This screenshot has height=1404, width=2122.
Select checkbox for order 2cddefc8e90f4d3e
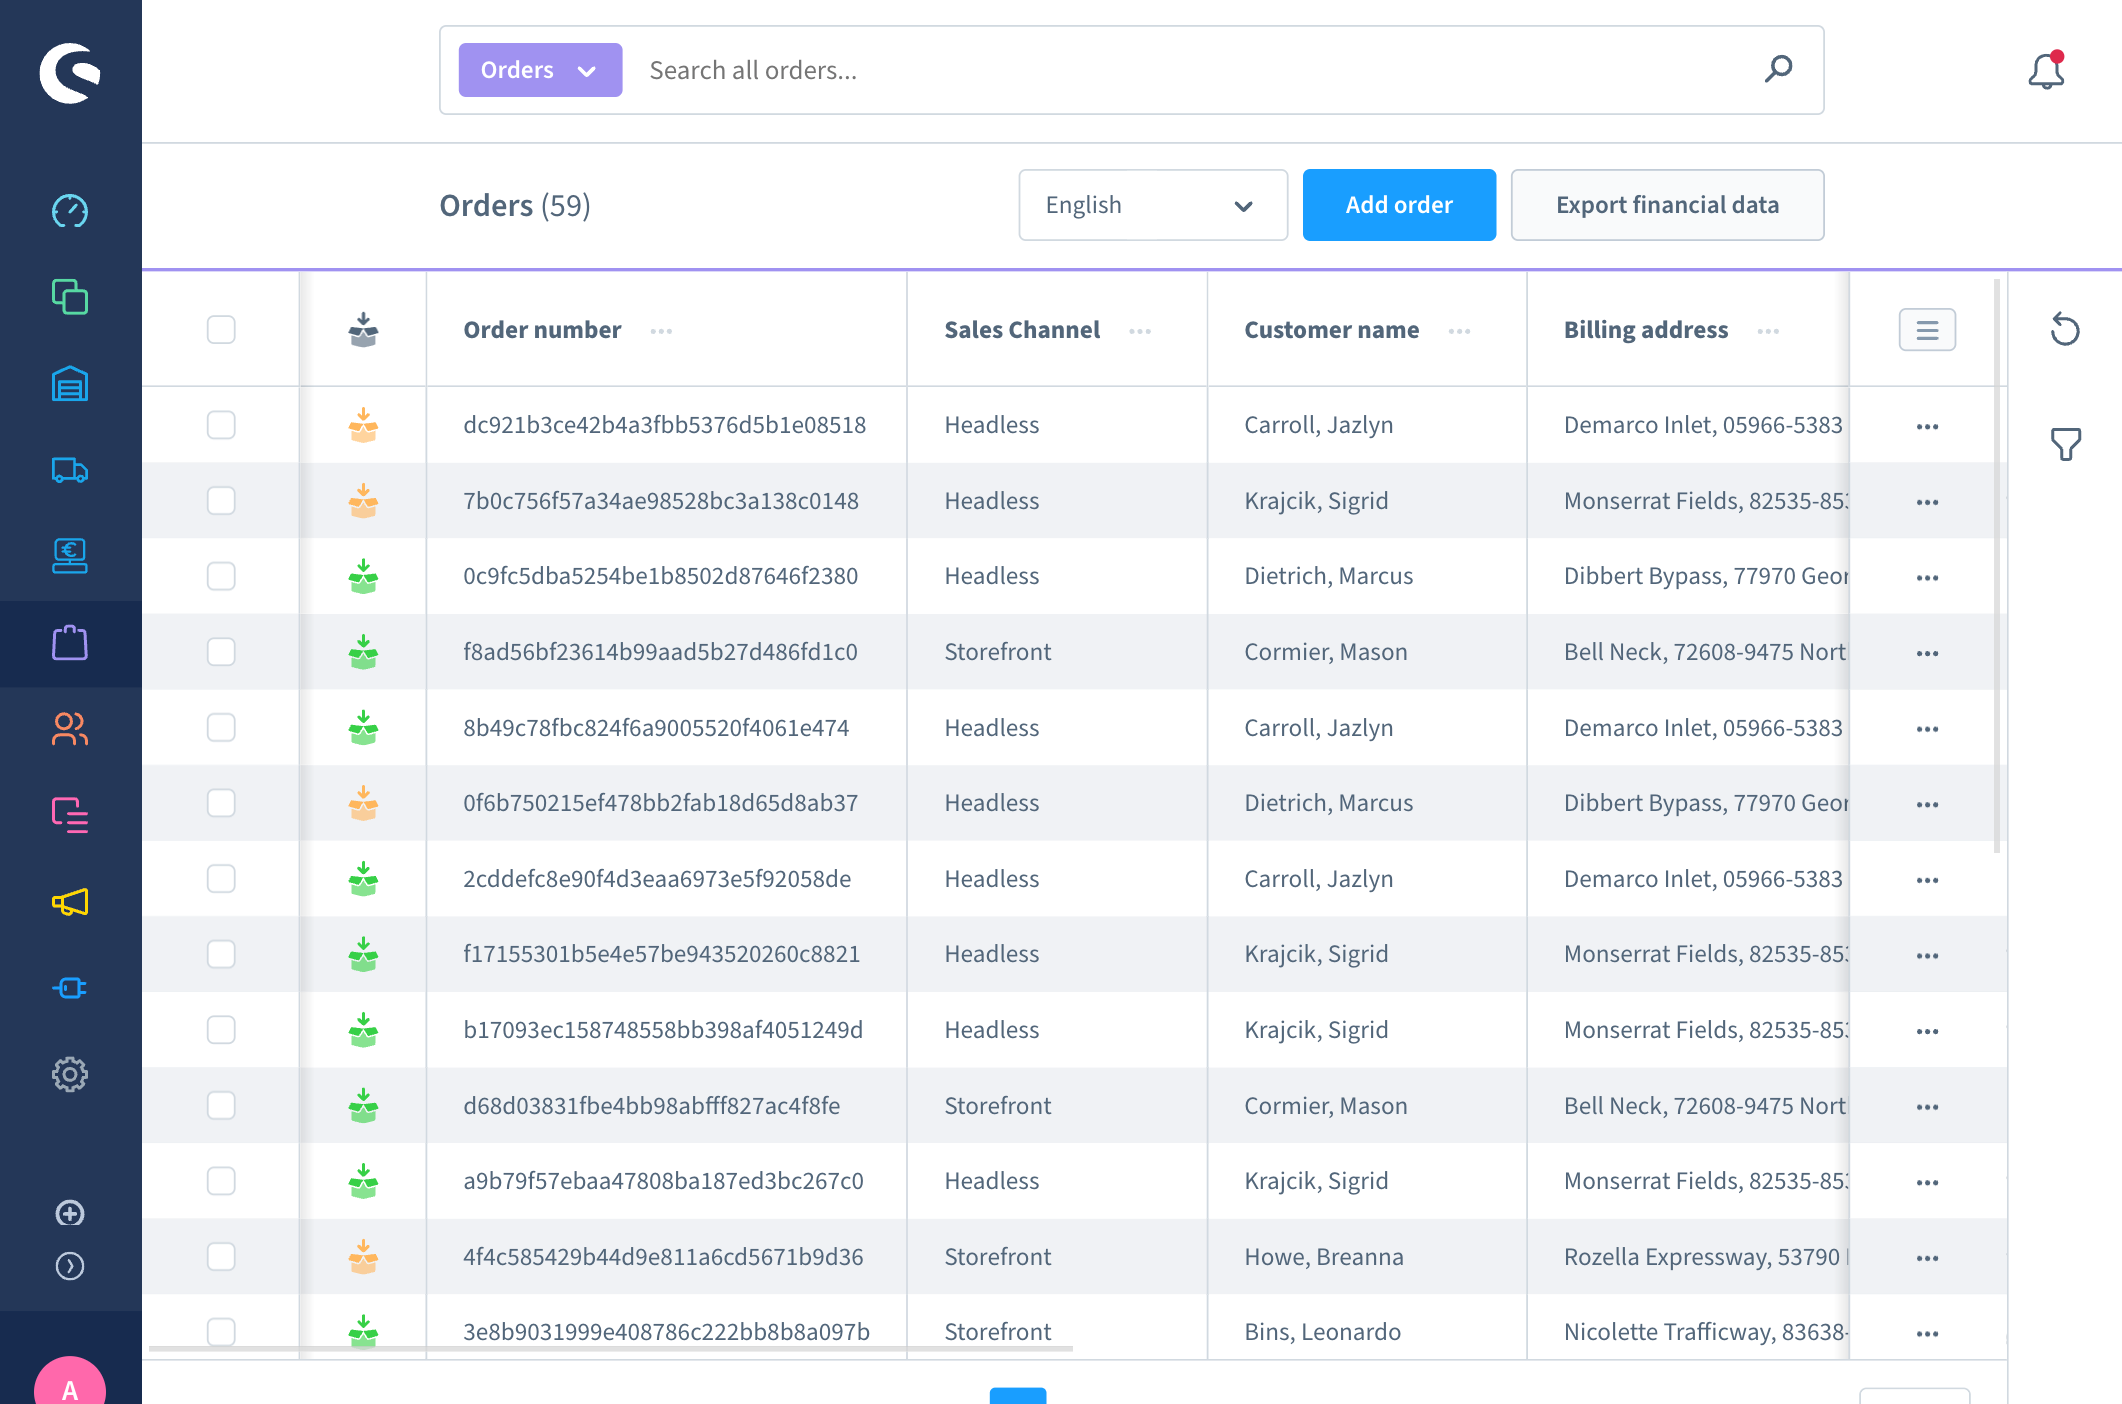221,878
